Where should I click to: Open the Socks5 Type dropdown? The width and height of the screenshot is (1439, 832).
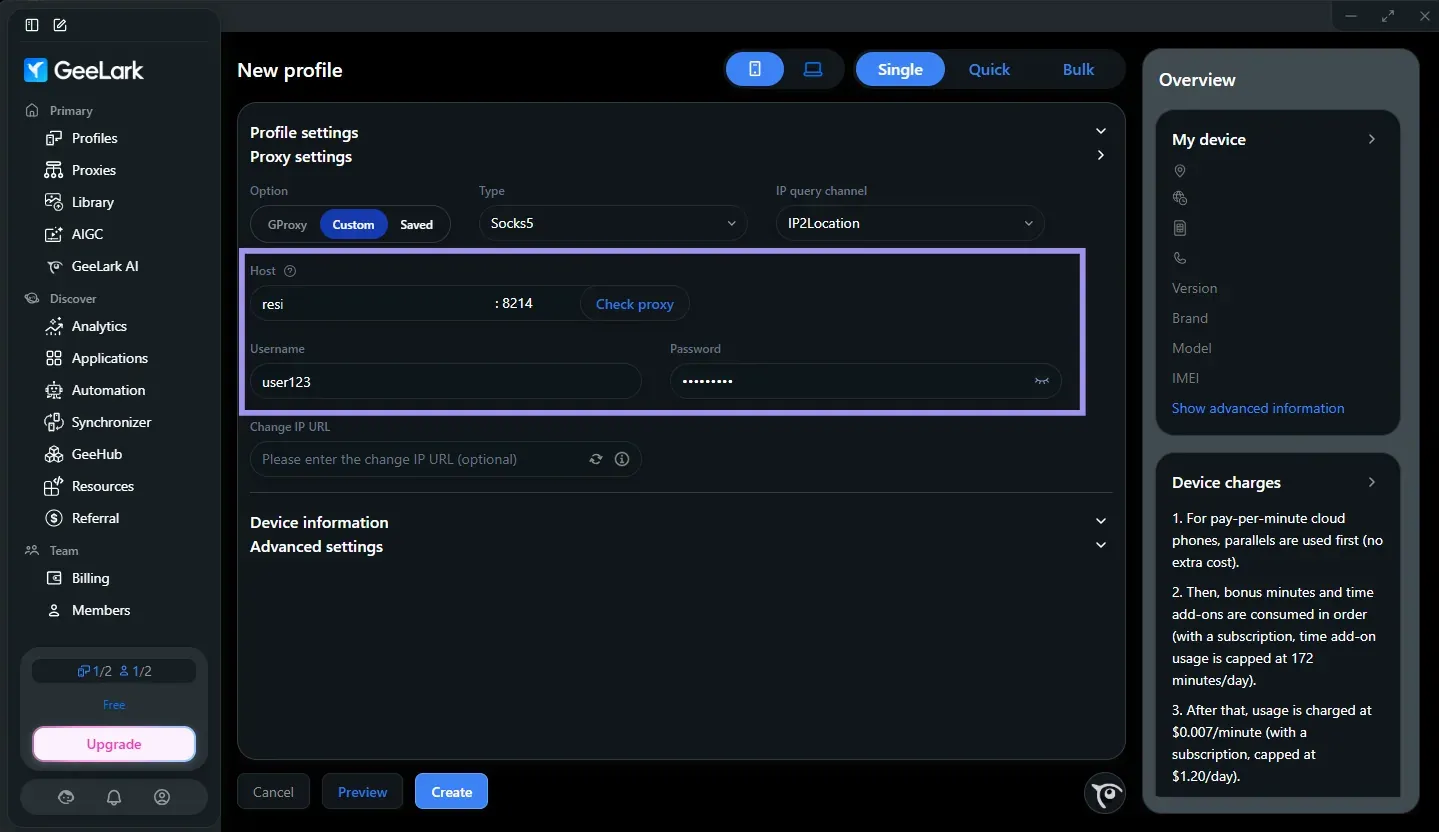point(613,223)
